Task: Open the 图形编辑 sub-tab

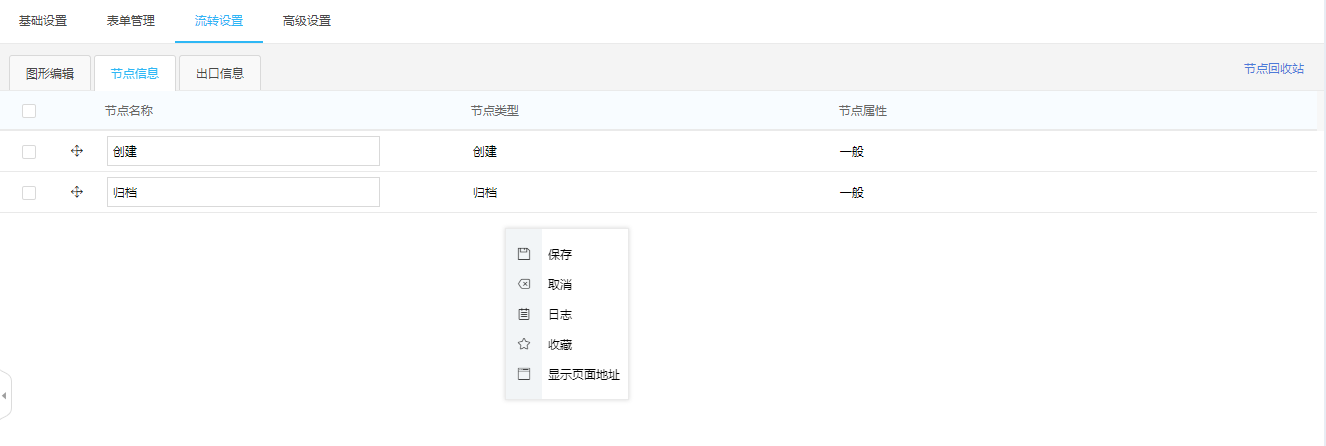Action: pyautogui.click(x=50, y=73)
